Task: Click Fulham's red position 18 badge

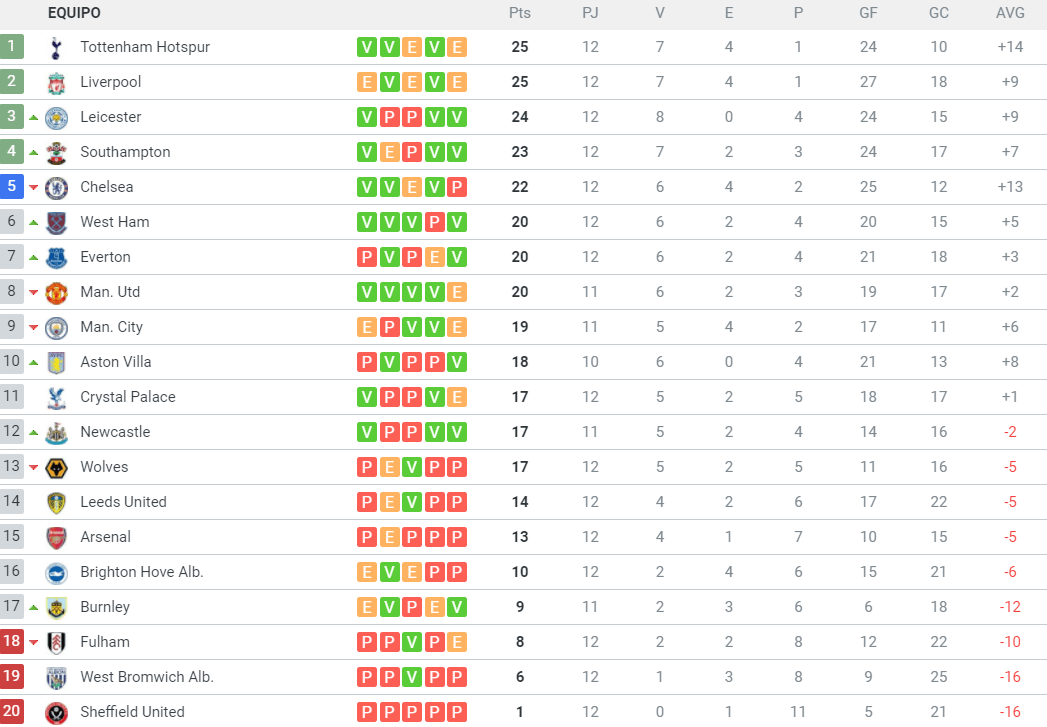Action: coord(12,642)
